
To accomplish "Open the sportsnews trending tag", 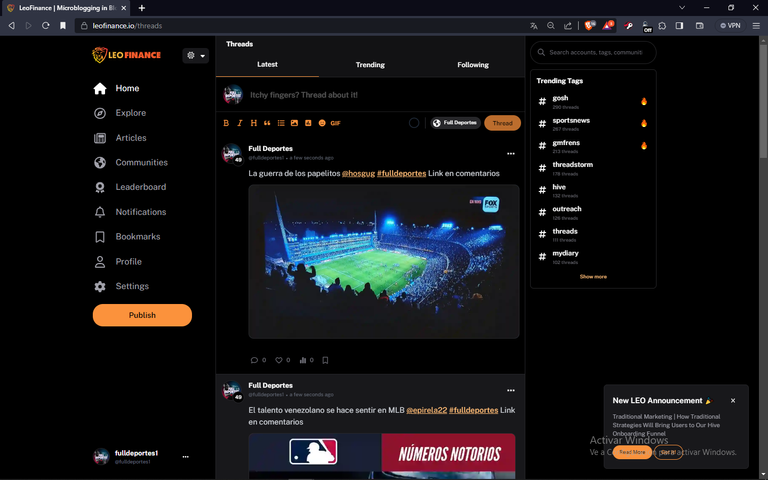I will click(571, 120).
